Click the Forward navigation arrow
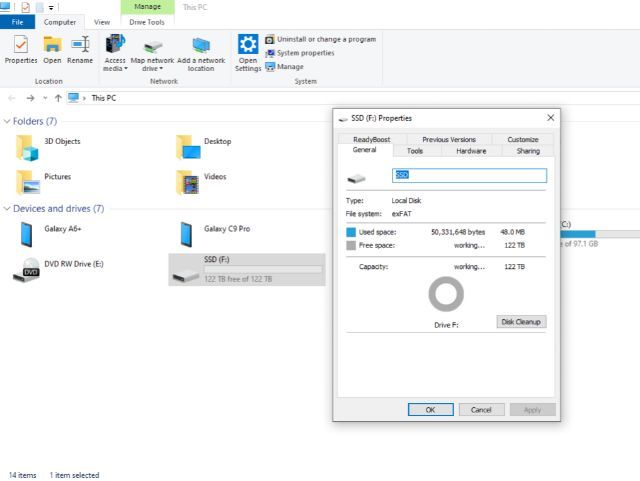Viewport: 640px width, 481px height. pyautogui.click(x=30, y=98)
